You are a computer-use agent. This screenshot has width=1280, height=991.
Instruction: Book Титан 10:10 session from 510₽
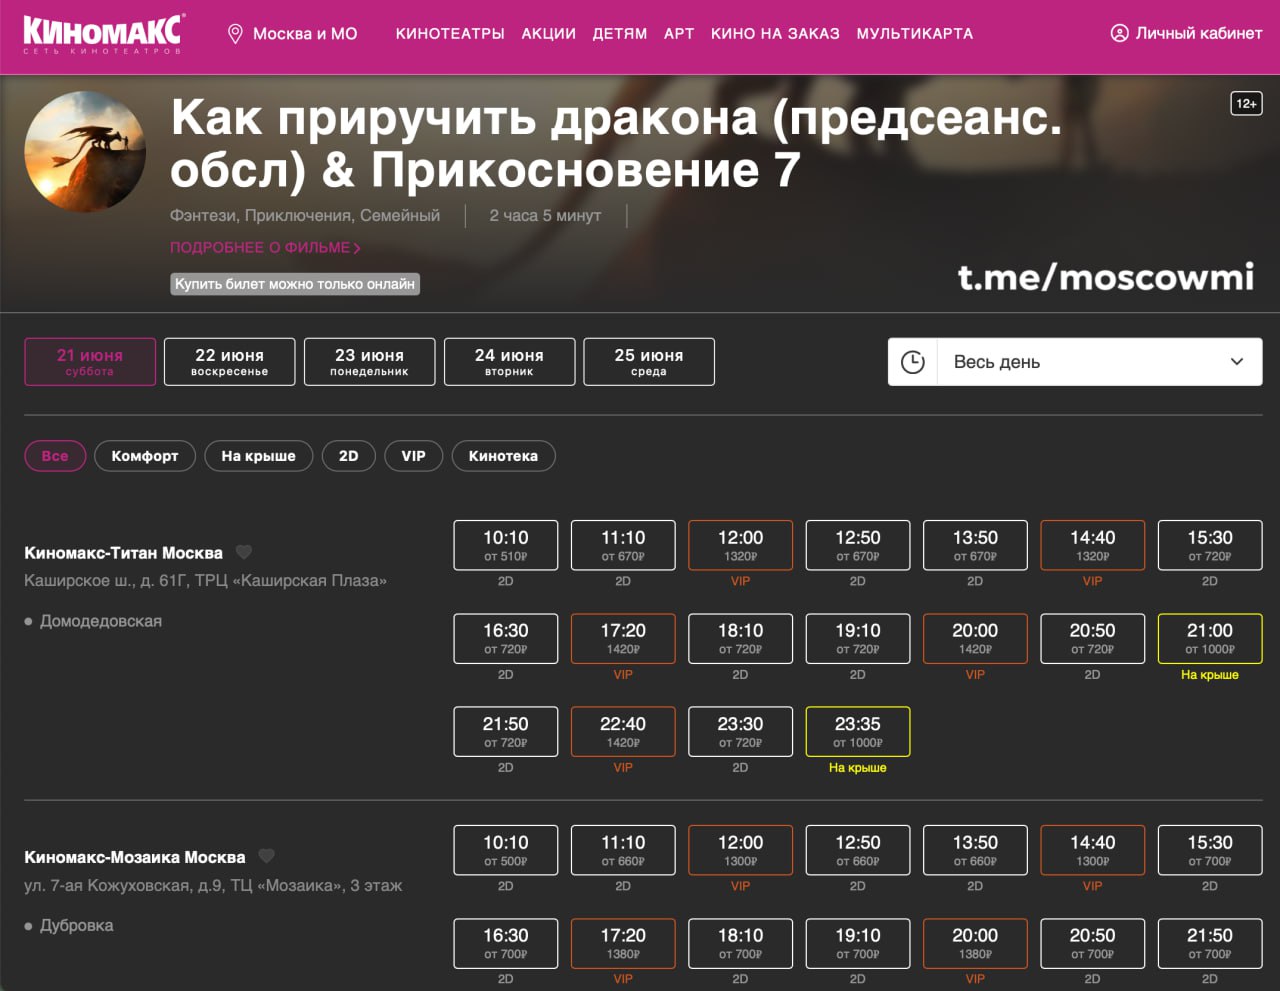[x=506, y=545]
